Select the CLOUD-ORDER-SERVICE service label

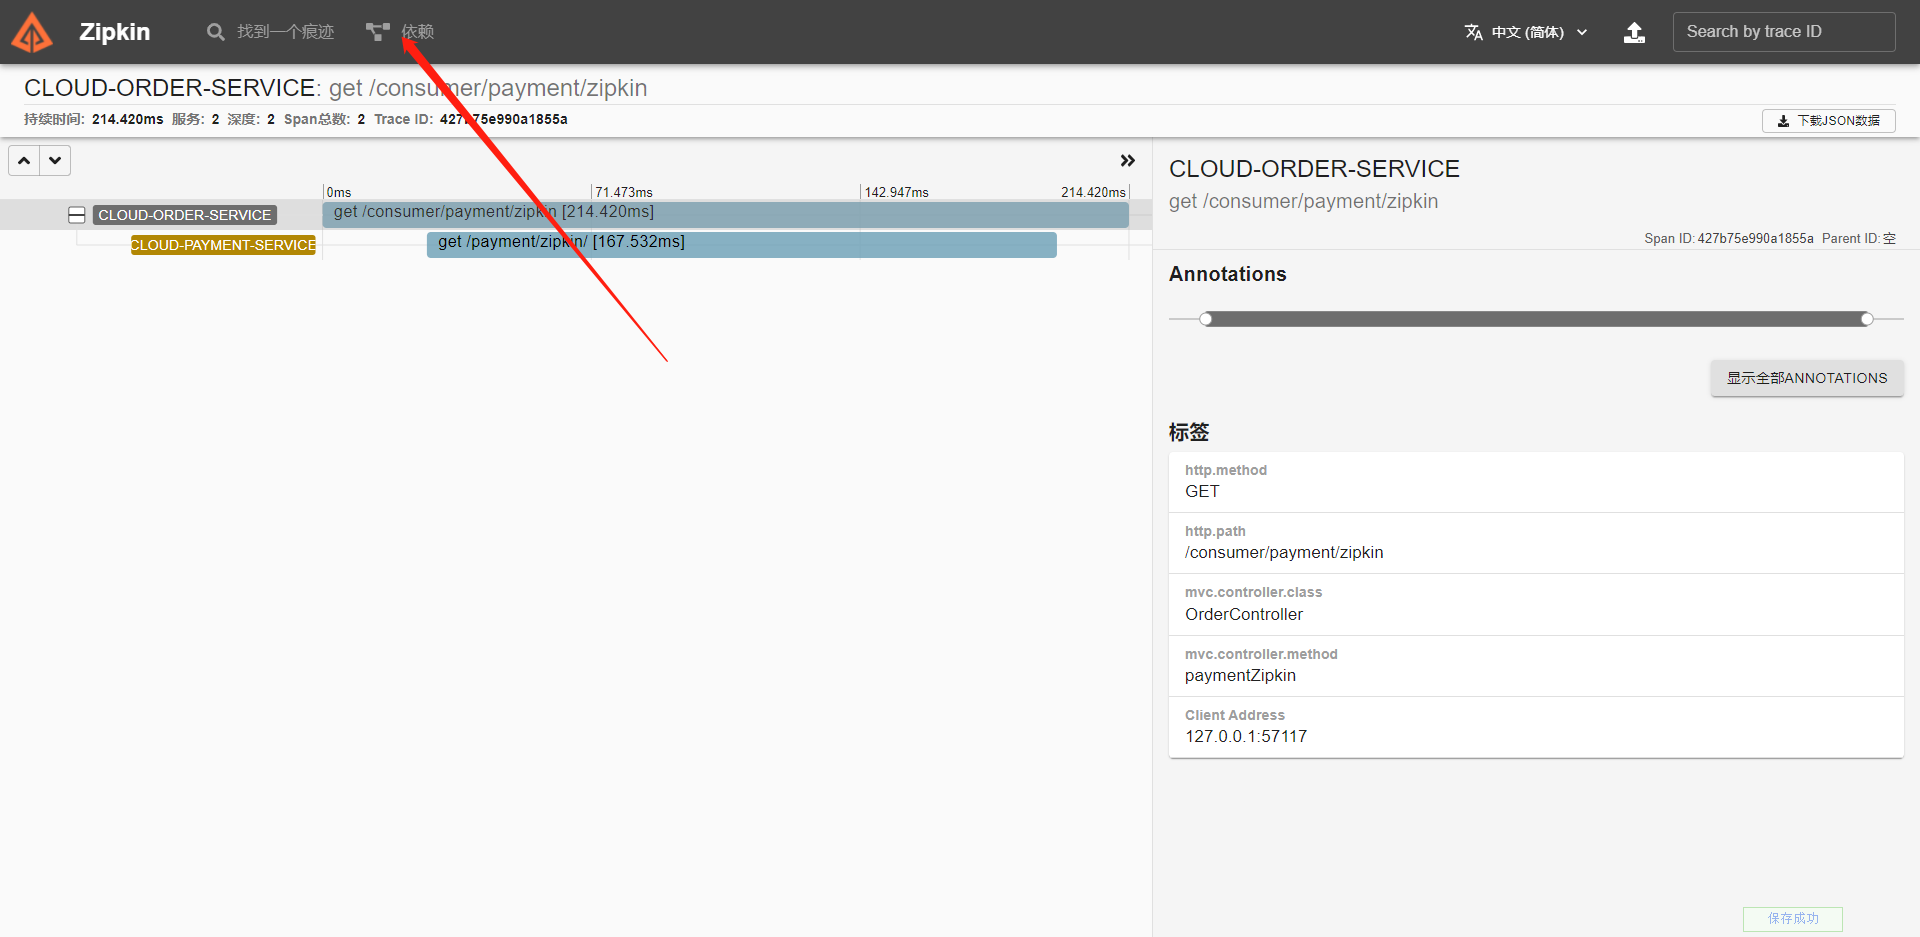pos(185,215)
